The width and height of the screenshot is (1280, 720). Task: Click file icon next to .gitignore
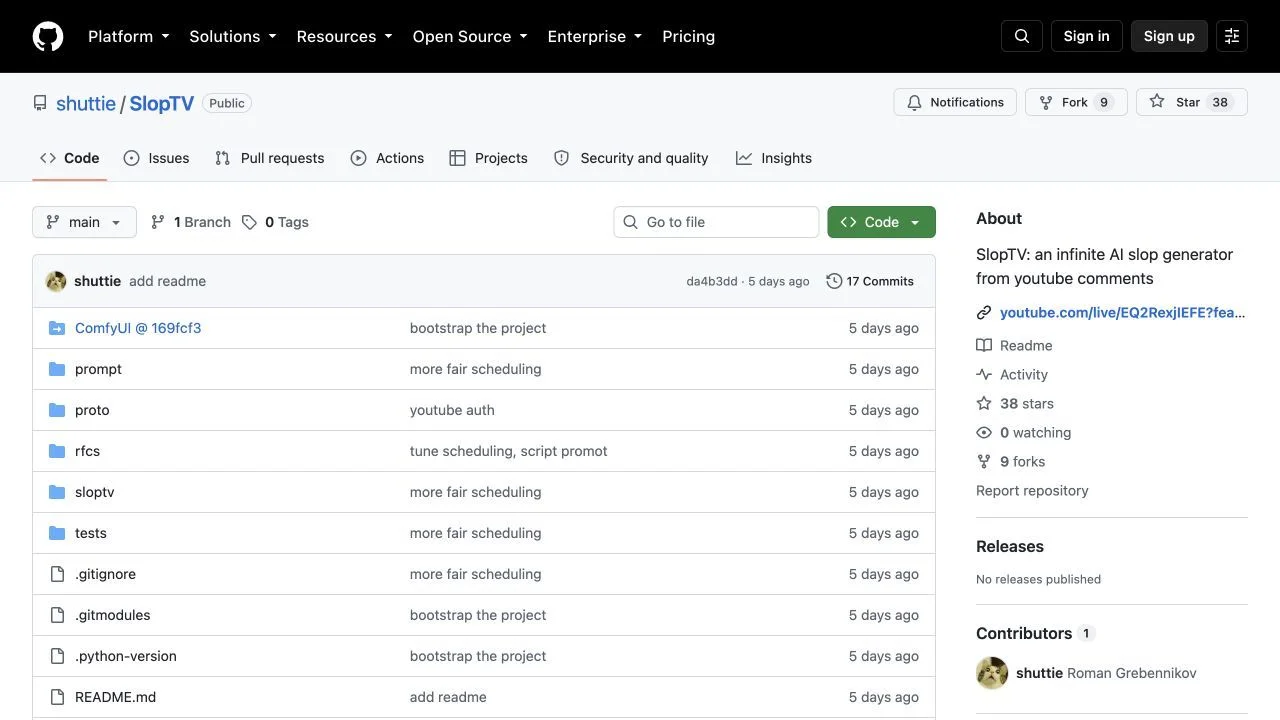coord(57,574)
